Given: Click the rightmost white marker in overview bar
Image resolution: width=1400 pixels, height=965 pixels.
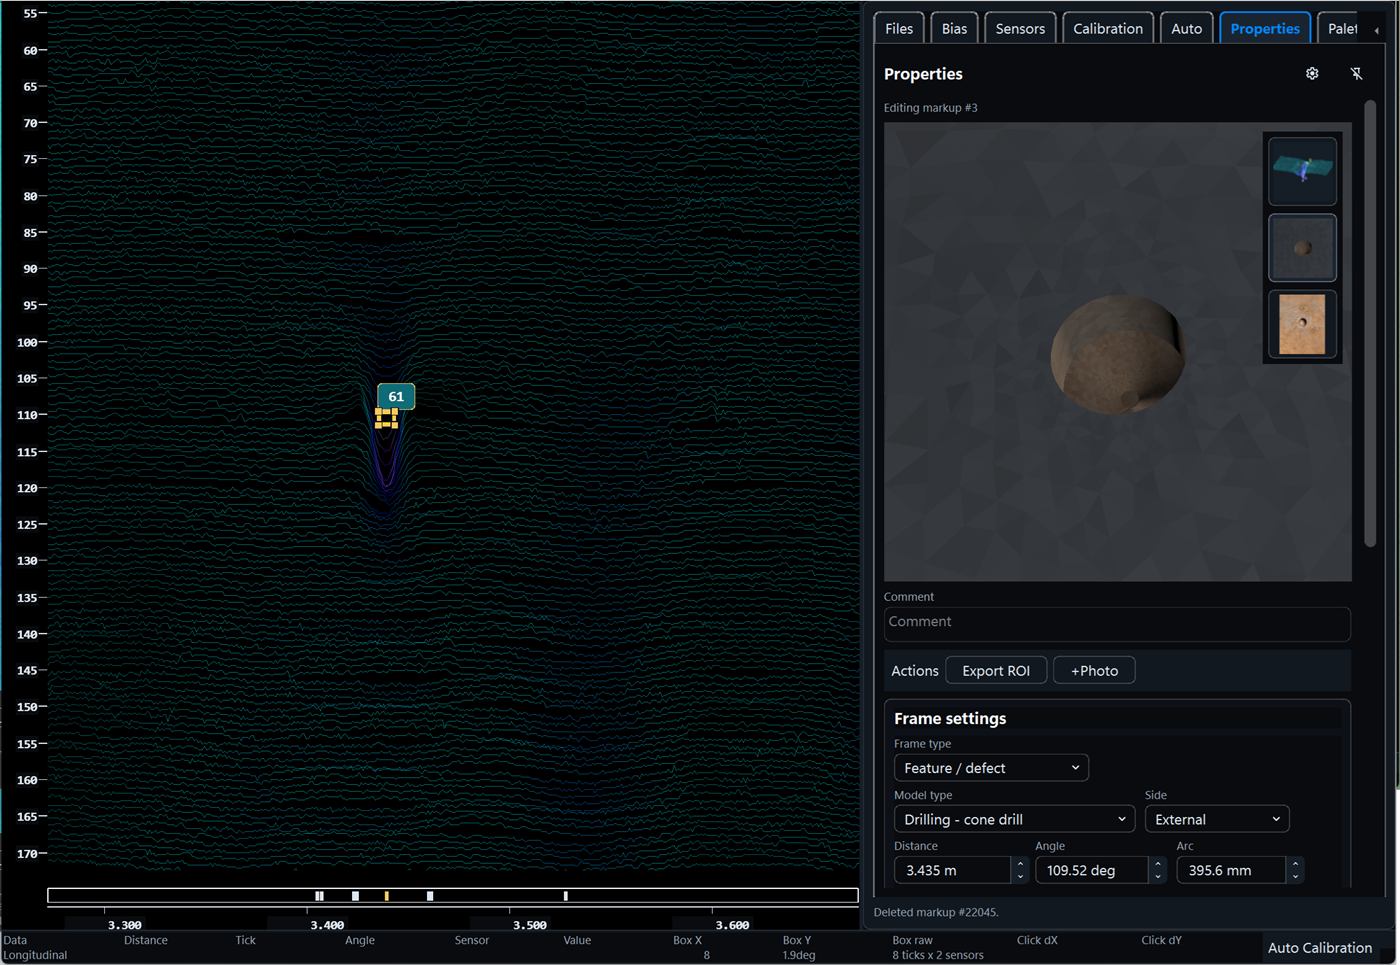Looking at the screenshot, I should (x=565, y=896).
